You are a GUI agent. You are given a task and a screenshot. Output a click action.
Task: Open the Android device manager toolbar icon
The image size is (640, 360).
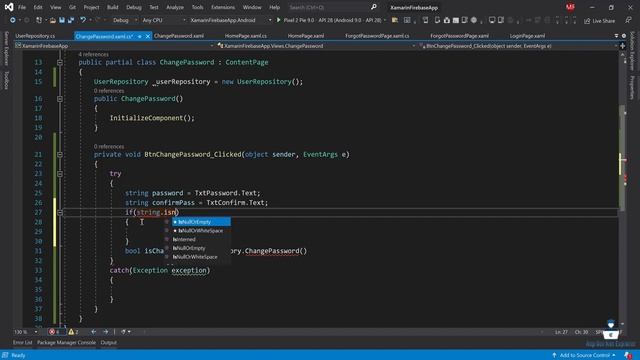[437, 20]
